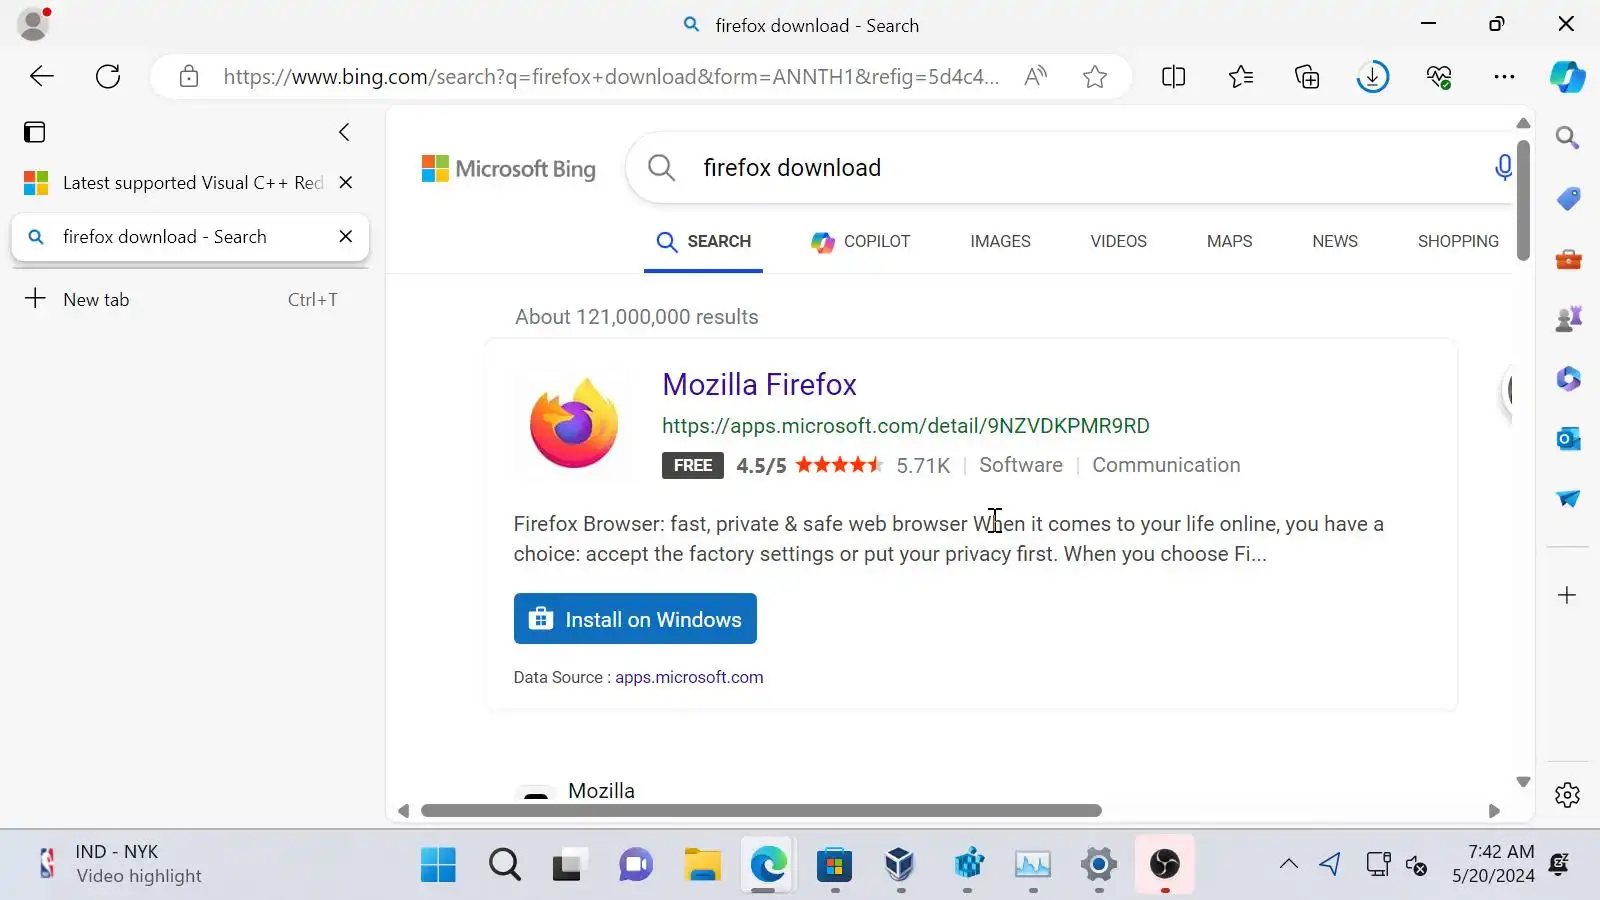Switch to IMAGES results
Screen dimensions: 1600x900
pos(1000,241)
